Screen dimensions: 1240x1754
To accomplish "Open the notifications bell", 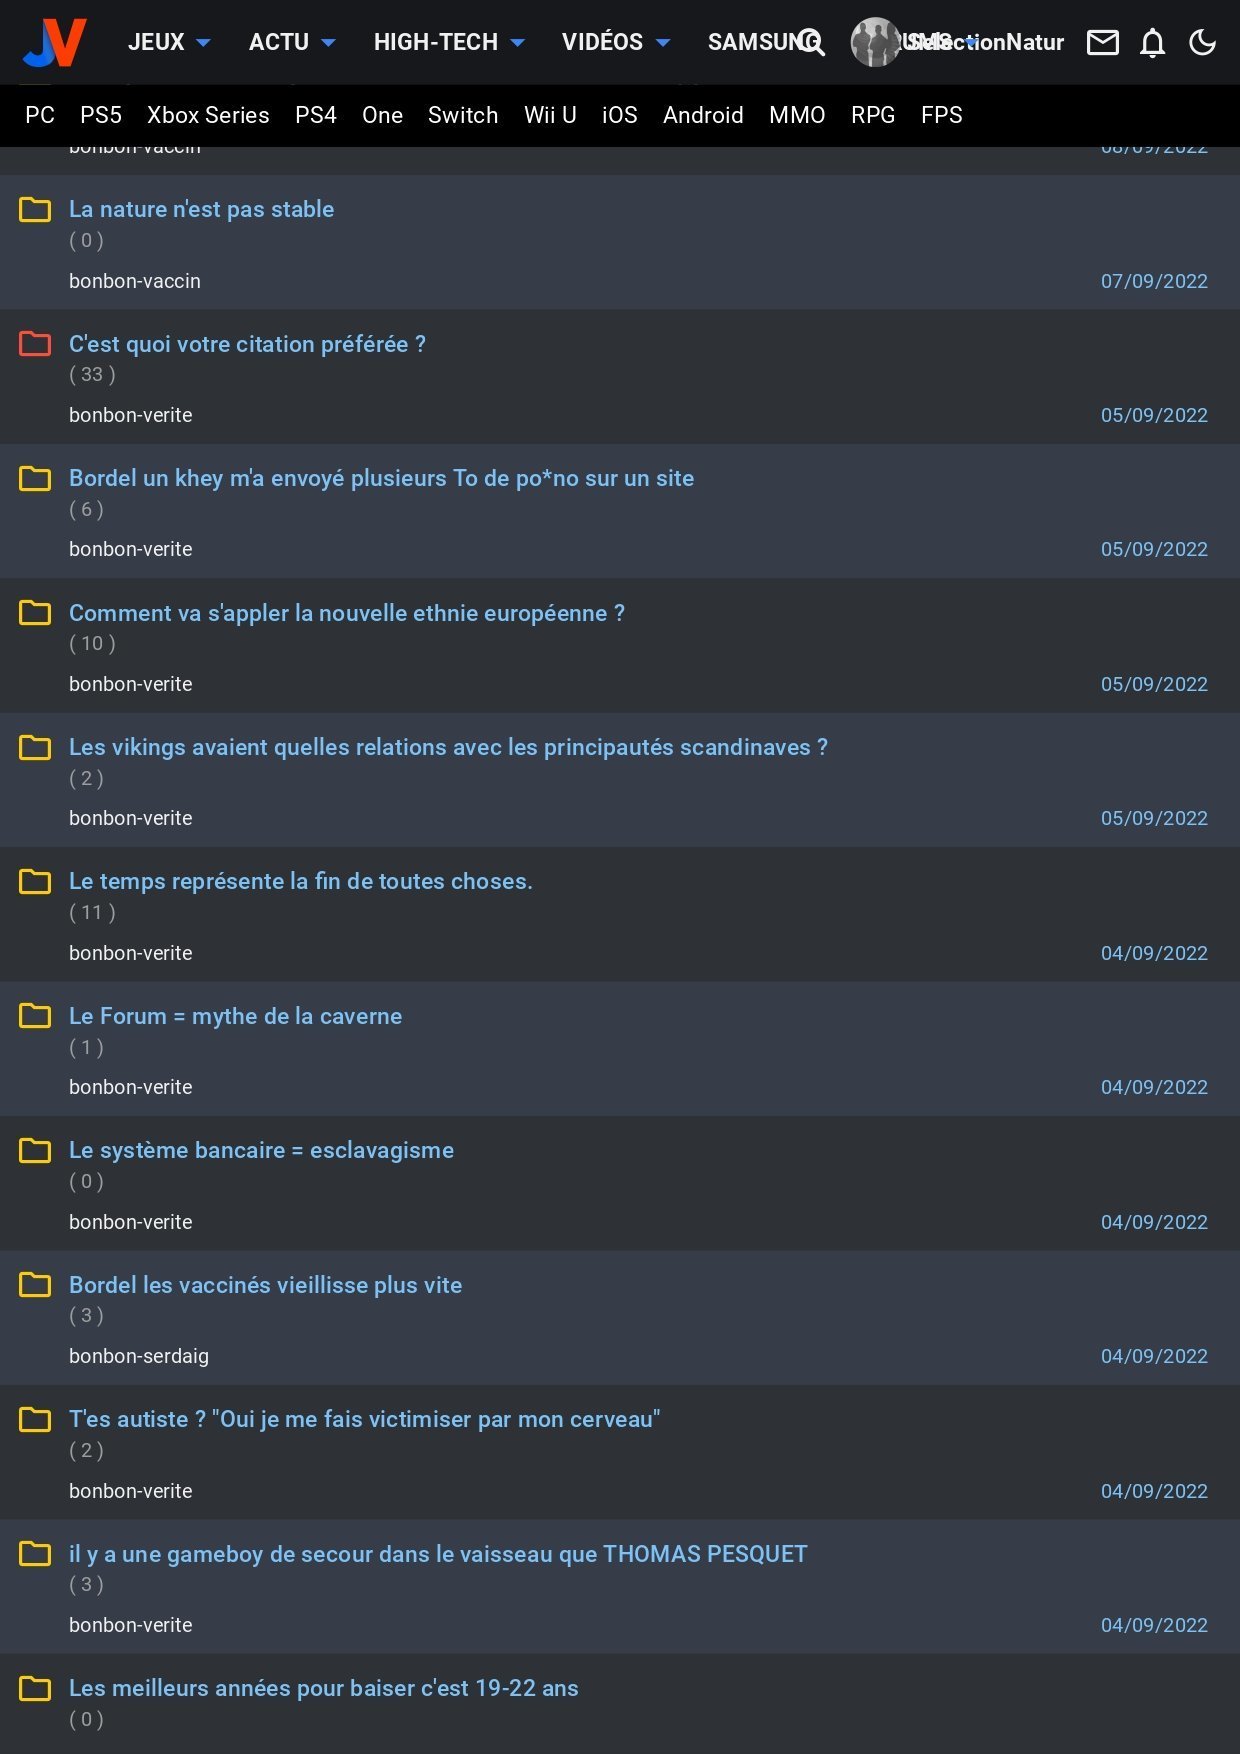I will click(1152, 43).
